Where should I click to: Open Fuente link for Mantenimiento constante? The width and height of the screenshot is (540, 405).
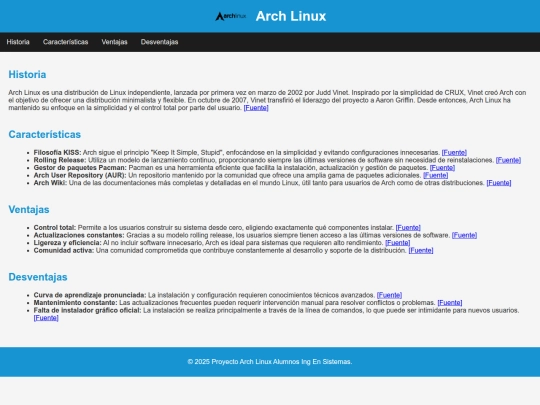450,303
